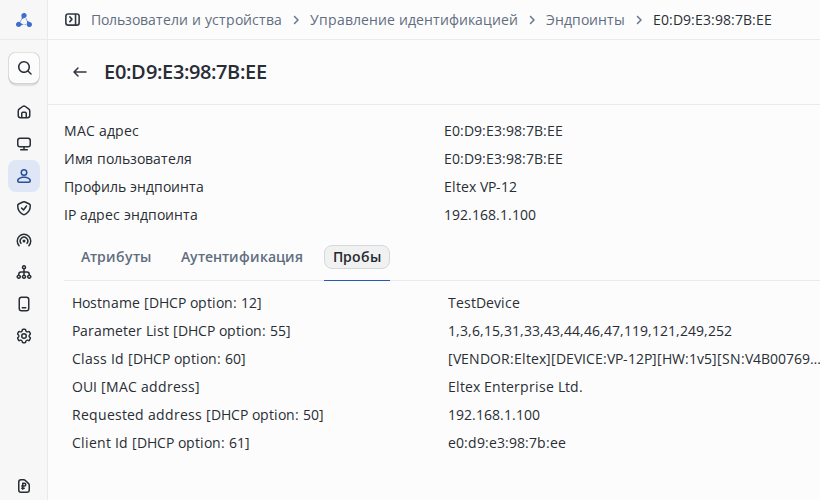Click the Управление идентификацией breadcrumb
820x500 pixels.
coord(414,20)
